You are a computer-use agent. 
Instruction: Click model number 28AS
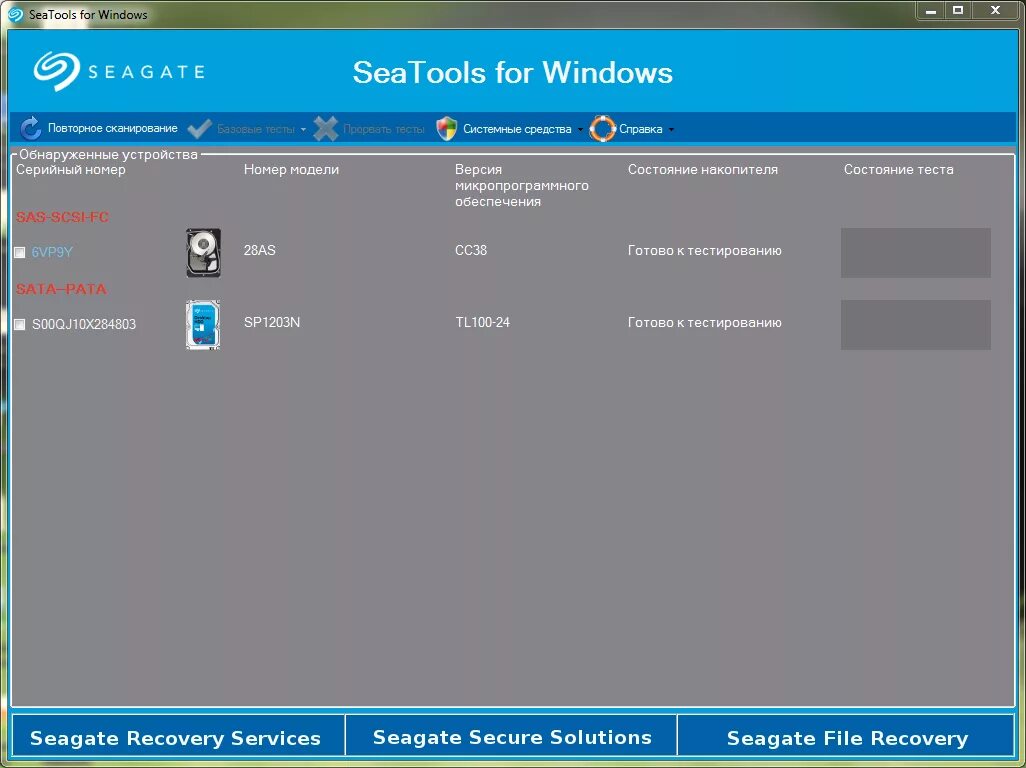(x=260, y=251)
